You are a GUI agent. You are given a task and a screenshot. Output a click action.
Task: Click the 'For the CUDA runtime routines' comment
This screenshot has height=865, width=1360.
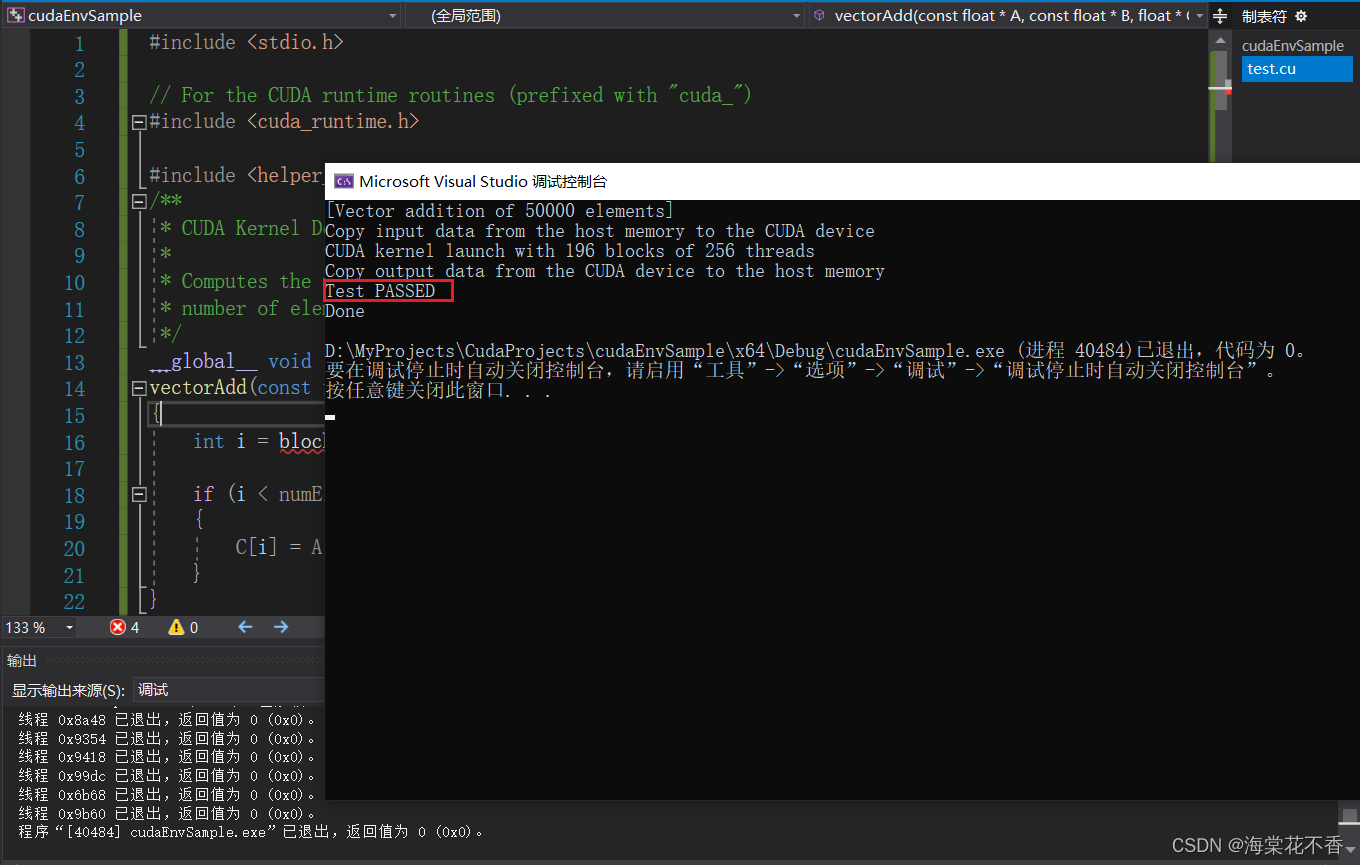450,95
